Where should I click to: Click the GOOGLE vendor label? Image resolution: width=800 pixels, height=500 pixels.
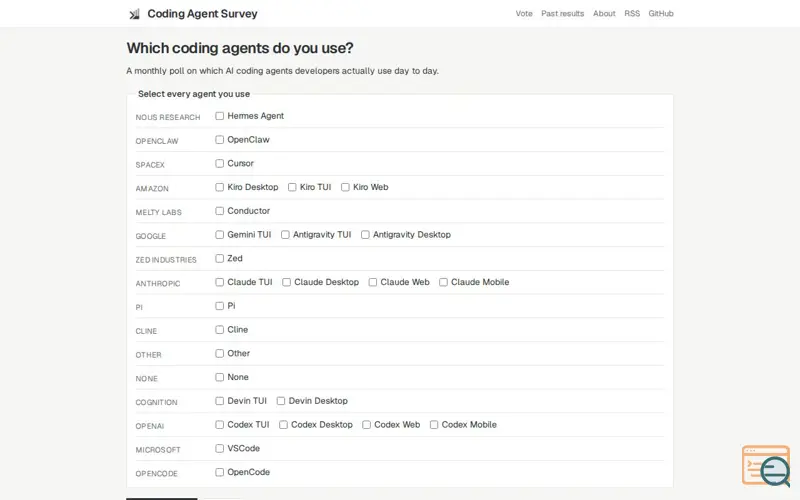pyautogui.click(x=151, y=236)
